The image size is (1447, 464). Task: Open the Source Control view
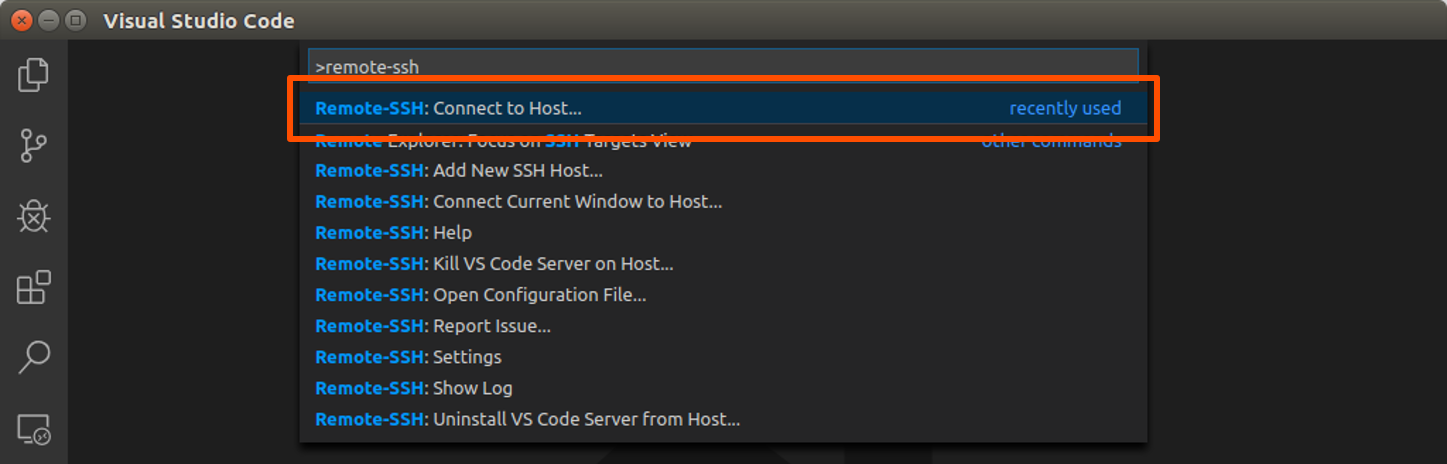pyautogui.click(x=33, y=145)
